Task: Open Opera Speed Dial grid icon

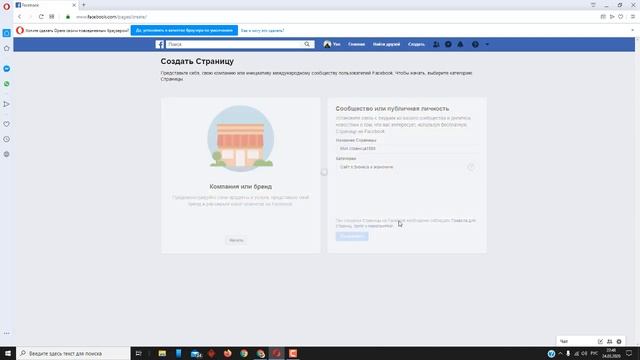Action: coord(51,17)
